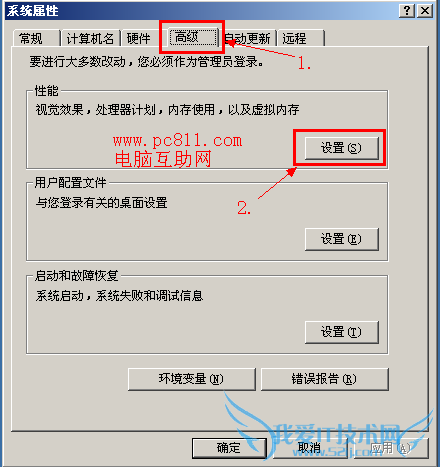
Task: Click the question mark help icon
Action: pos(407,11)
